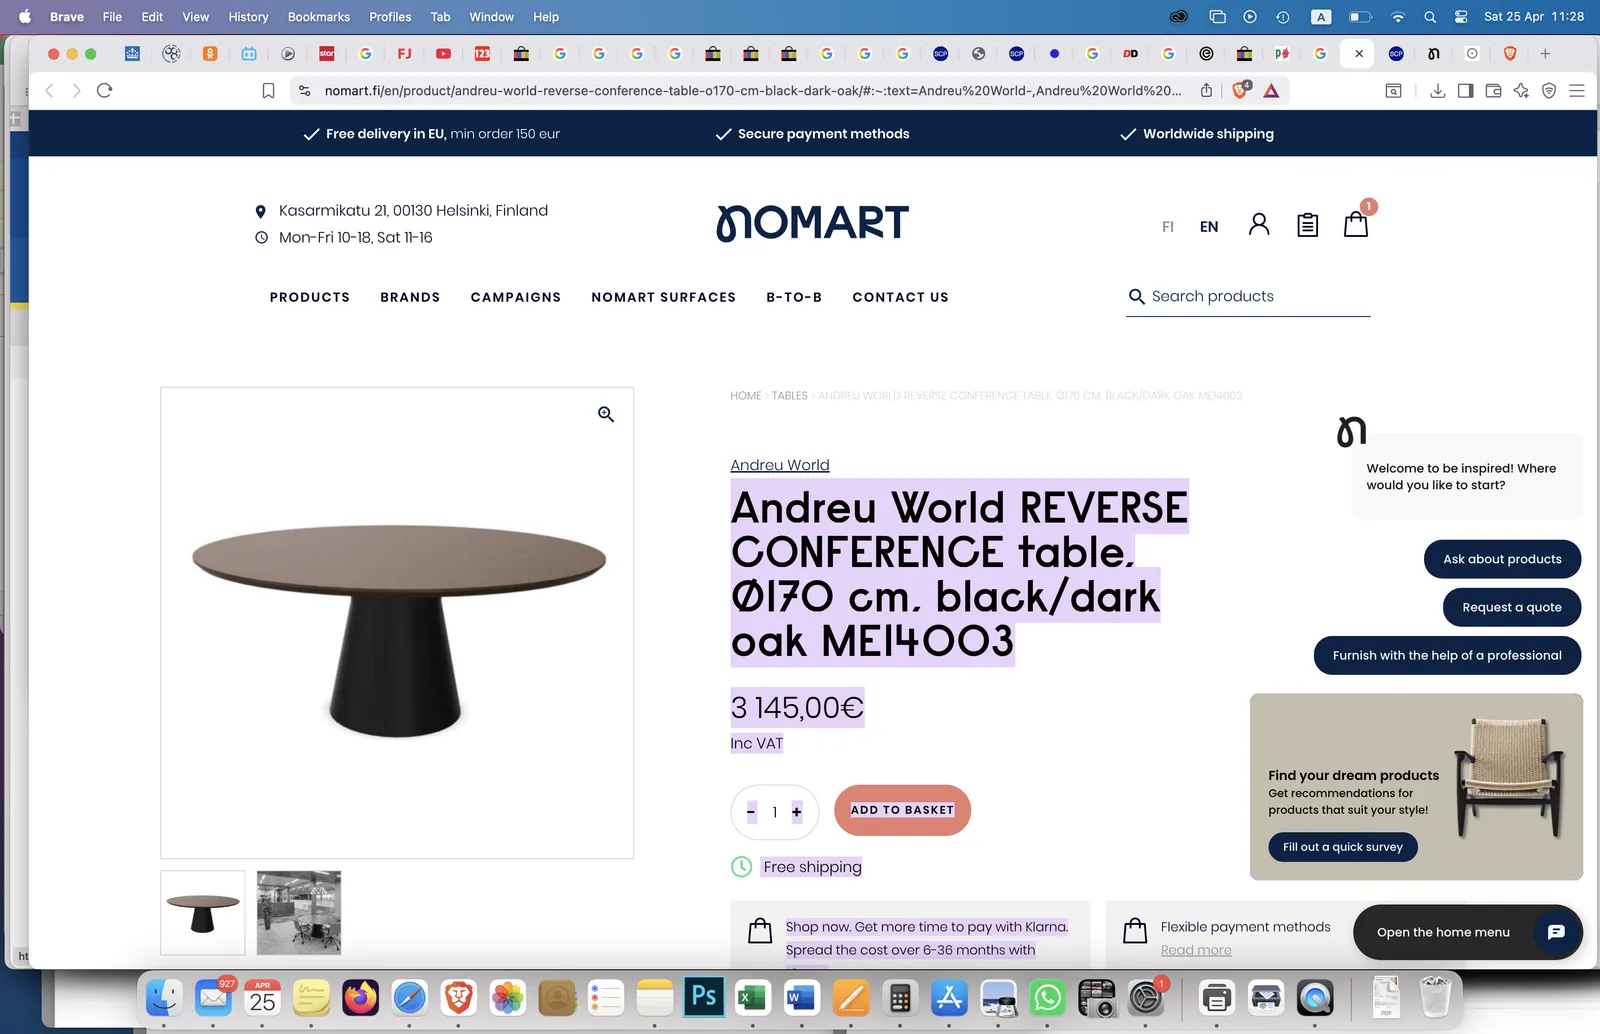The width and height of the screenshot is (1600, 1034).
Task: Click the search magnifier icon
Action: [x=1136, y=296]
